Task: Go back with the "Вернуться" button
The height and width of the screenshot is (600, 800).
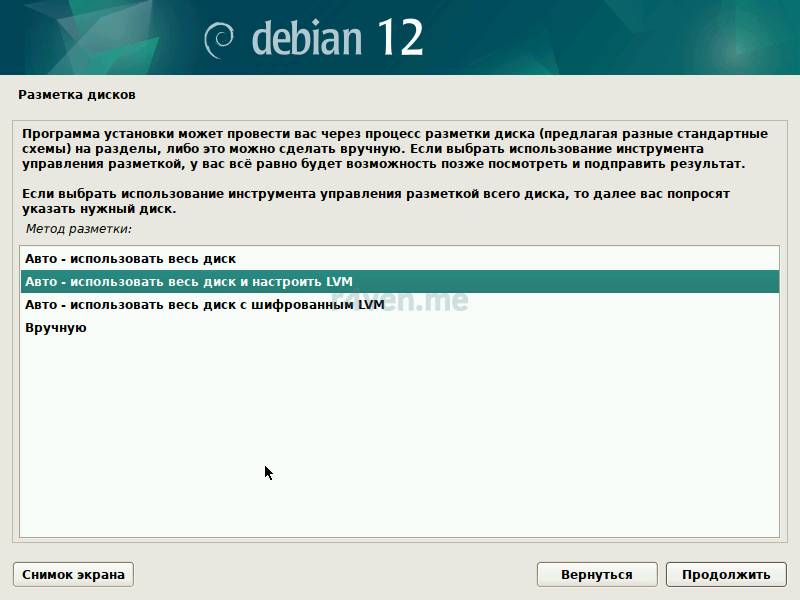Action: click(x=596, y=574)
